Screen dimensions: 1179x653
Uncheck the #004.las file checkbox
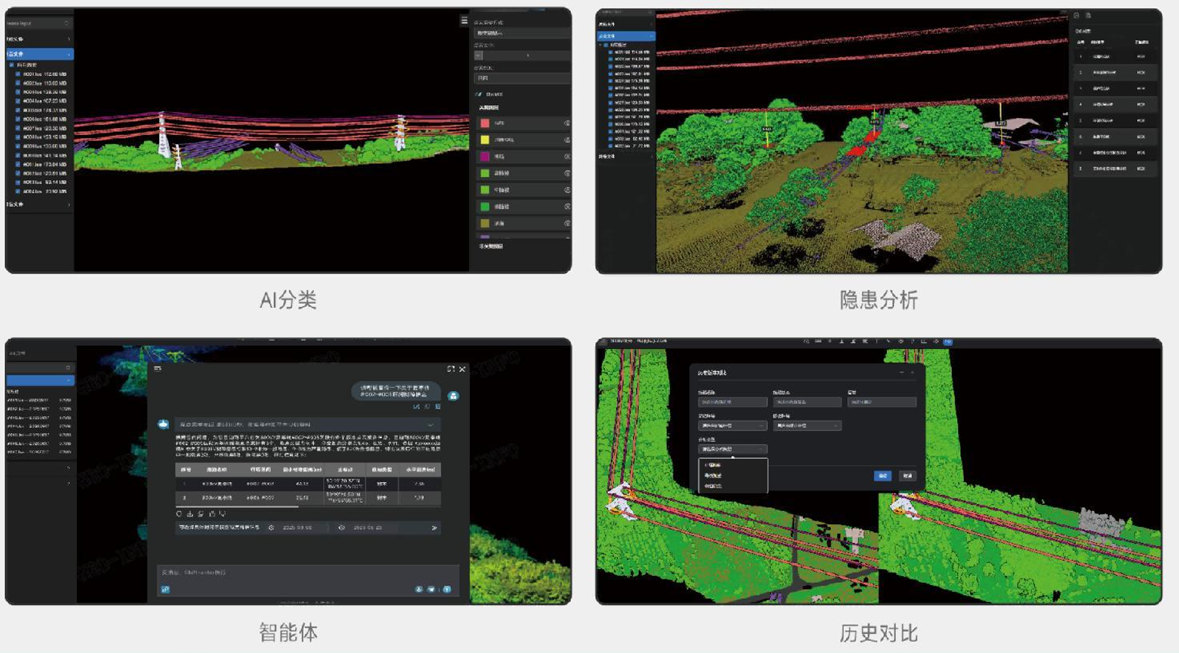(x=18, y=101)
